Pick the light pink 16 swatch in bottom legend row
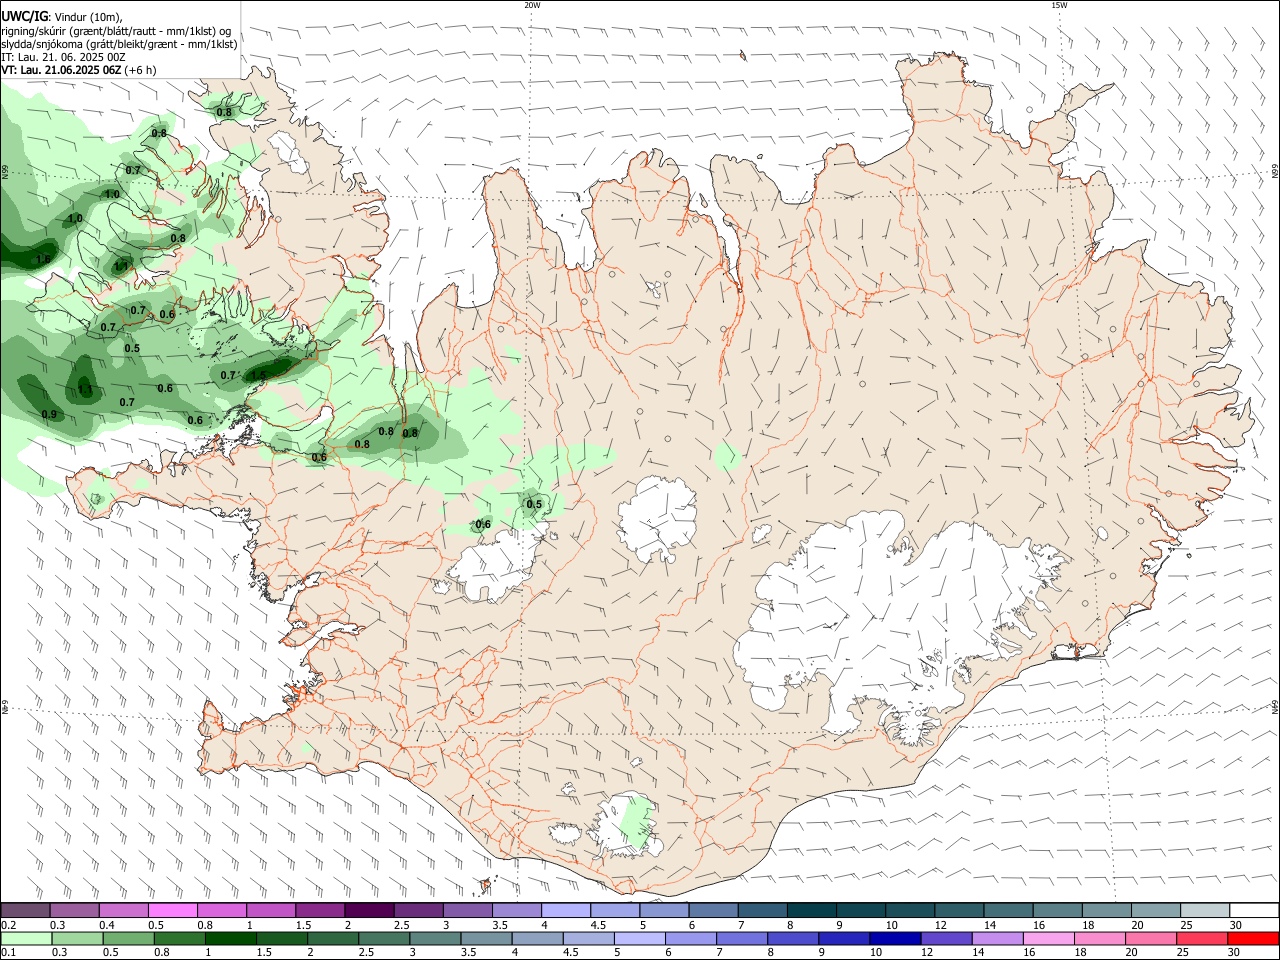 pyautogui.click(x=1048, y=938)
